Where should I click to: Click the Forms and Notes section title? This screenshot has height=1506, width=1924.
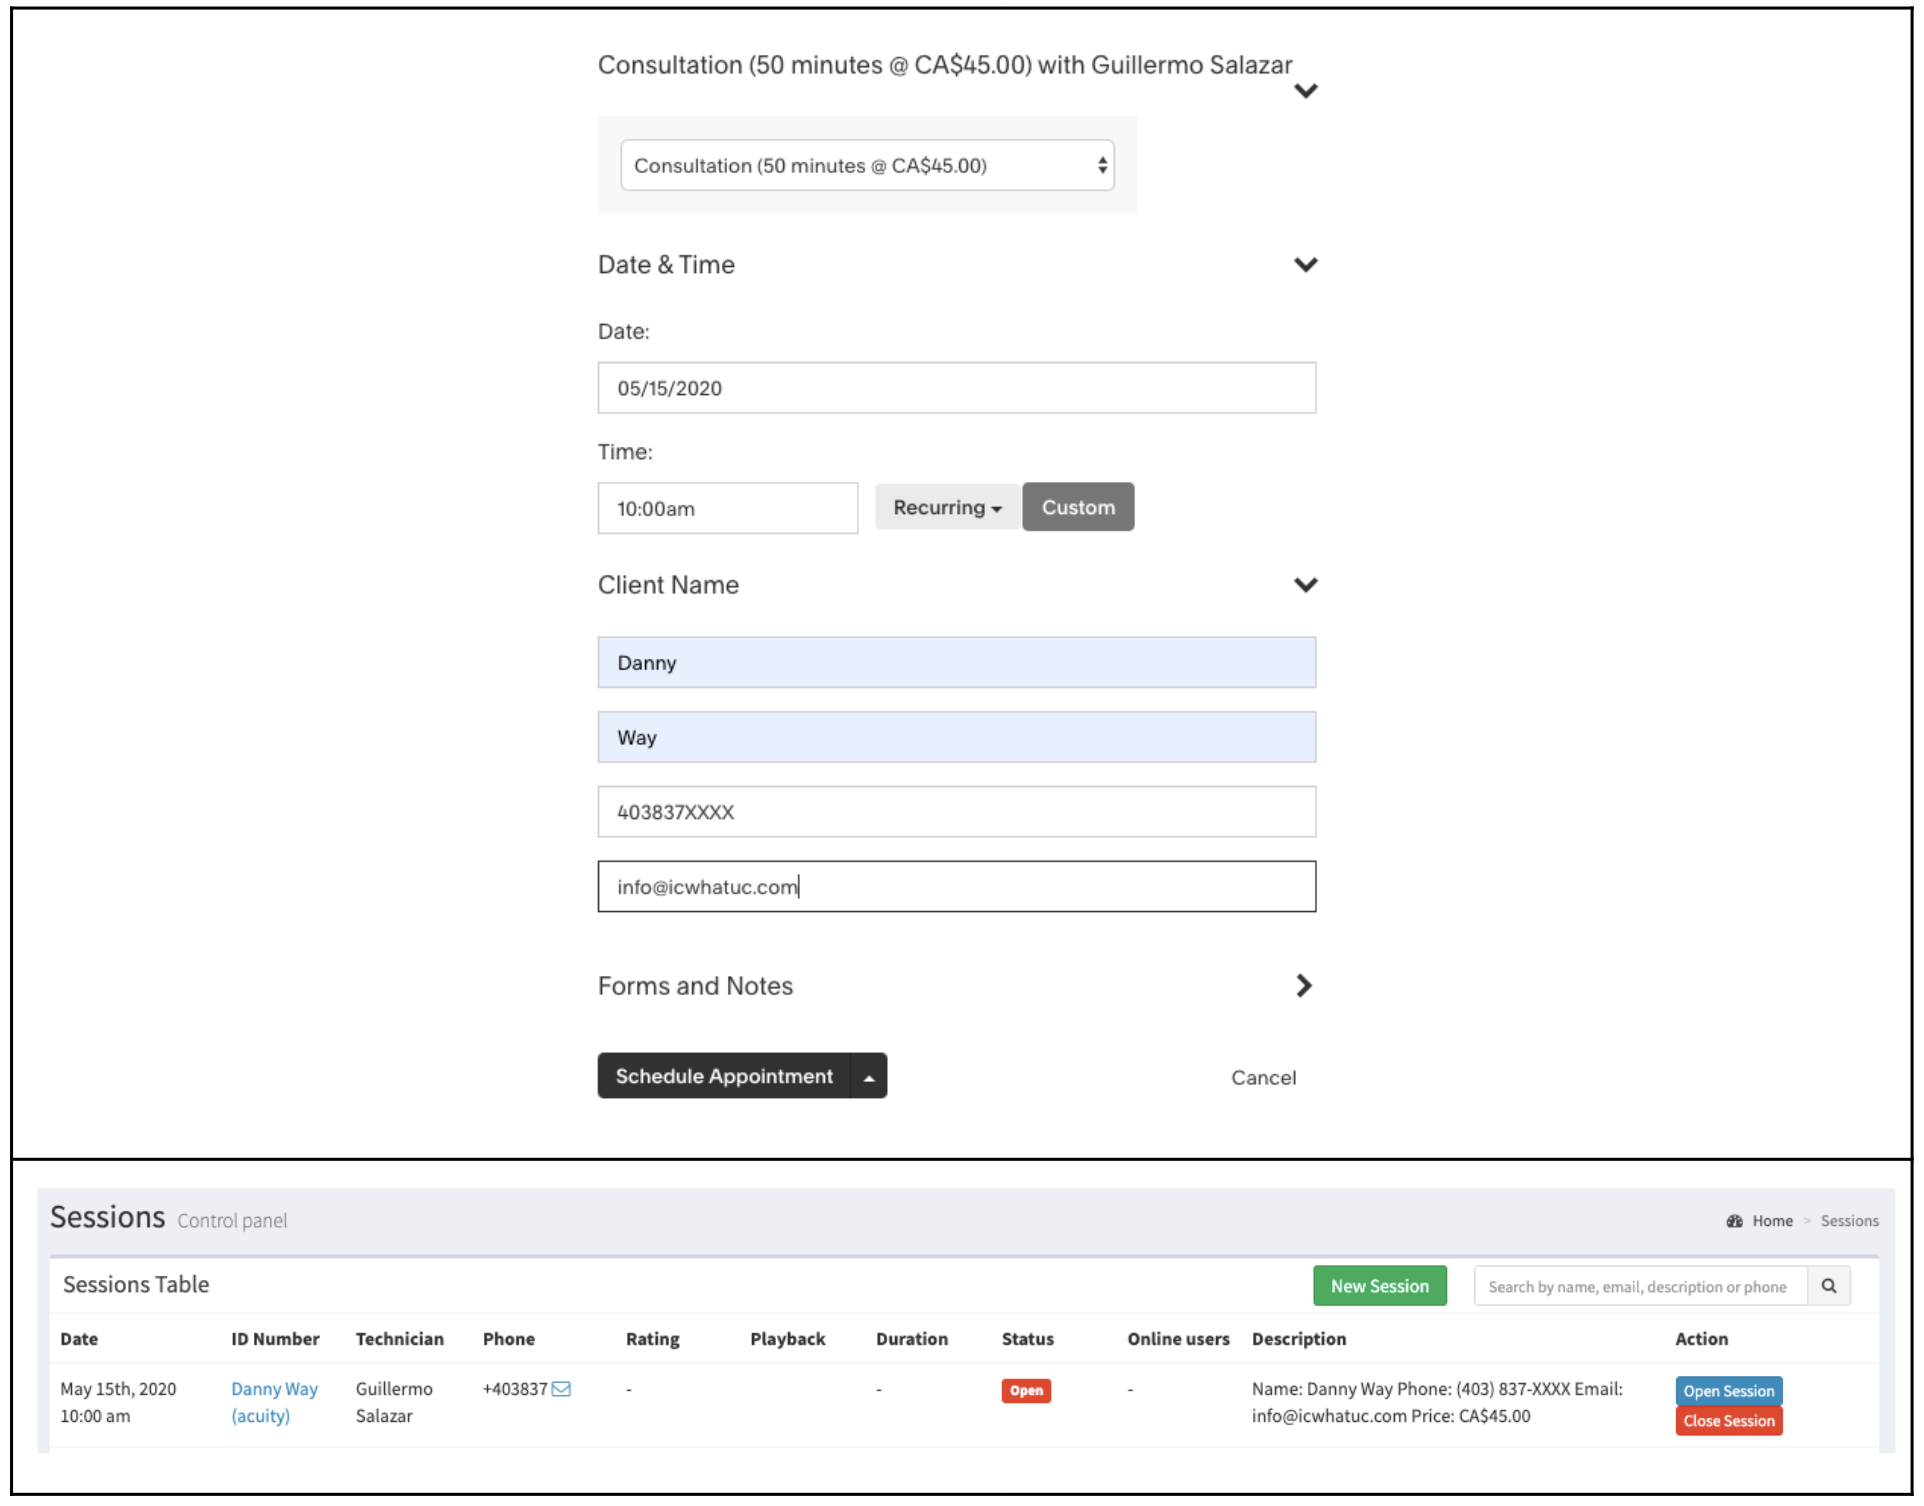point(695,986)
